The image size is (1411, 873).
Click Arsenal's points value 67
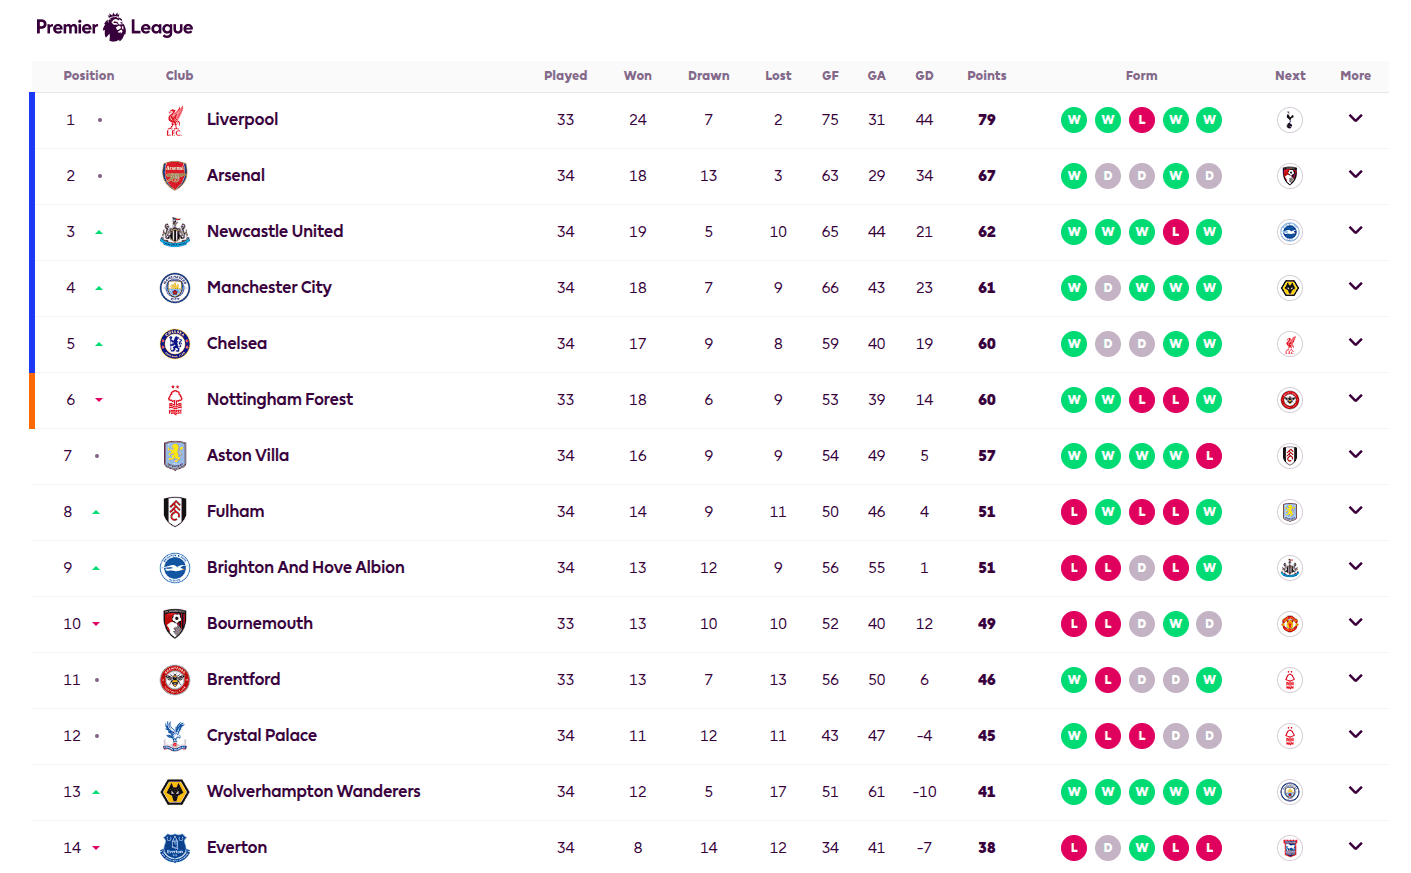click(987, 175)
